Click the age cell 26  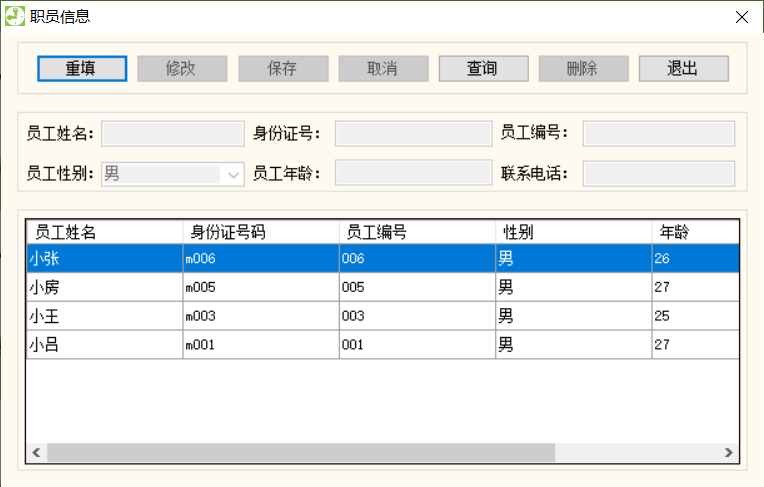pos(696,258)
